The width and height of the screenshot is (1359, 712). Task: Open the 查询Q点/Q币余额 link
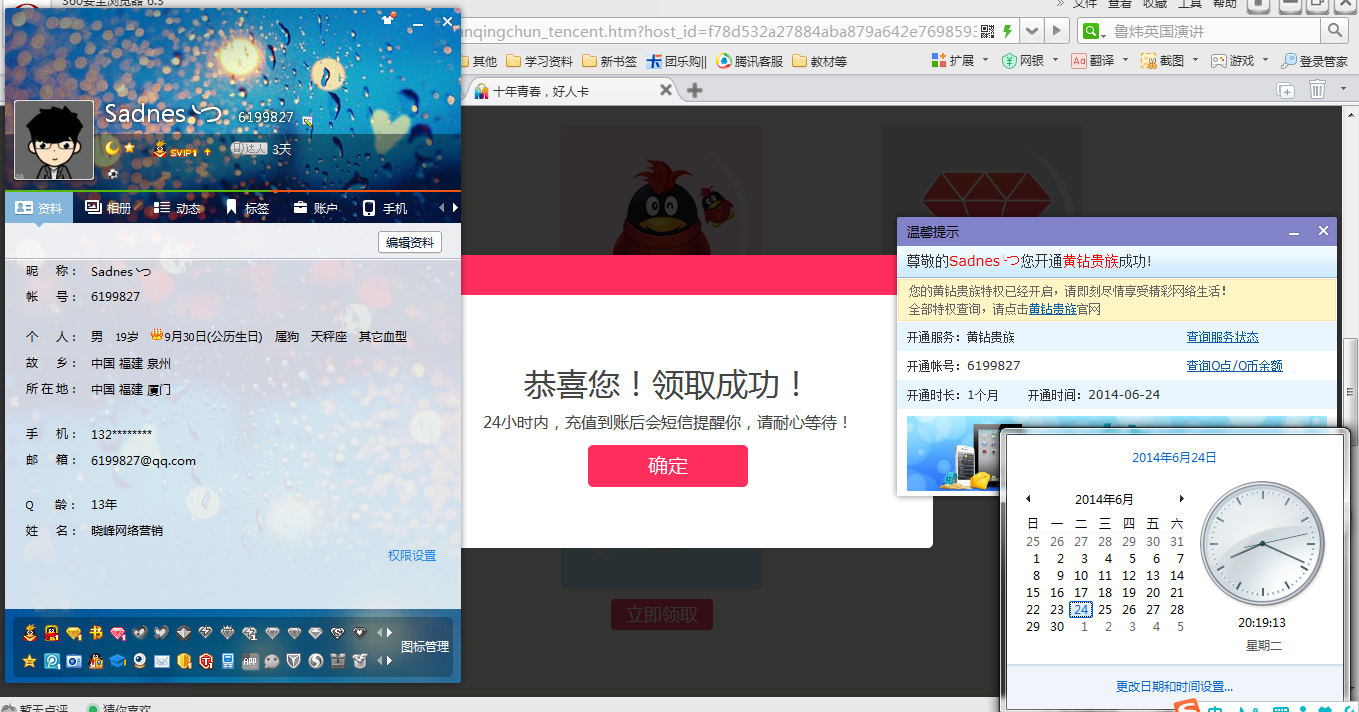click(x=1234, y=366)
